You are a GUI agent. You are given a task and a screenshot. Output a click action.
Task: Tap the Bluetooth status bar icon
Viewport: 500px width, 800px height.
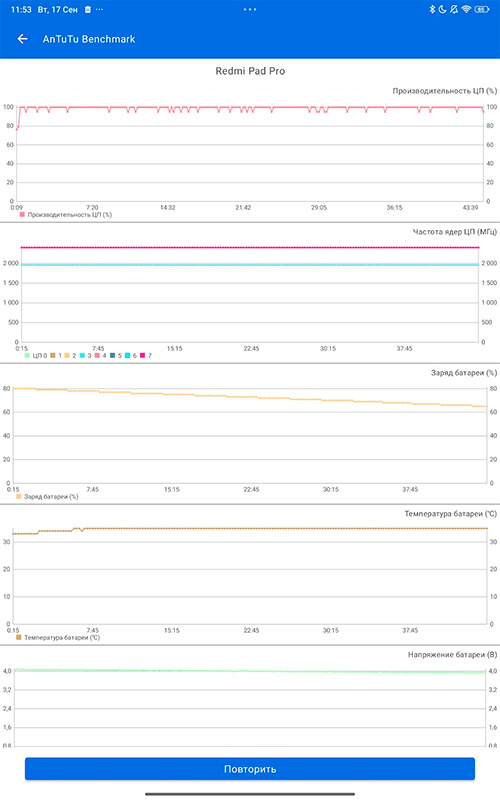click(x=432, y=9)
